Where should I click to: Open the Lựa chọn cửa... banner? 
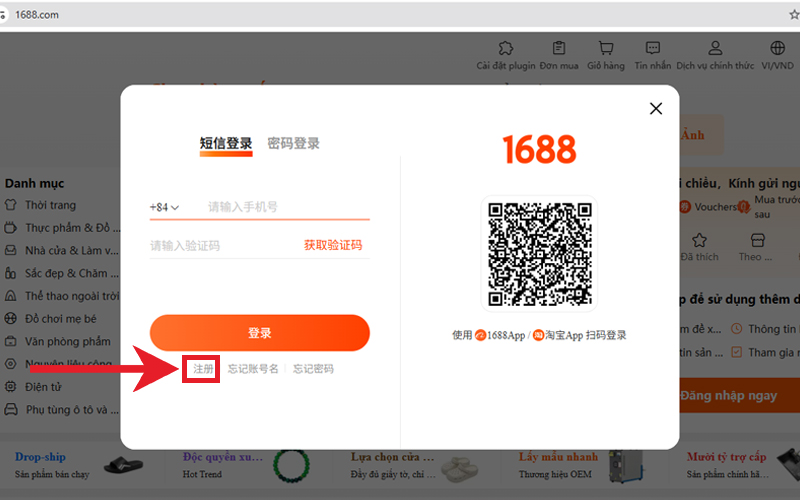[392, 457]
